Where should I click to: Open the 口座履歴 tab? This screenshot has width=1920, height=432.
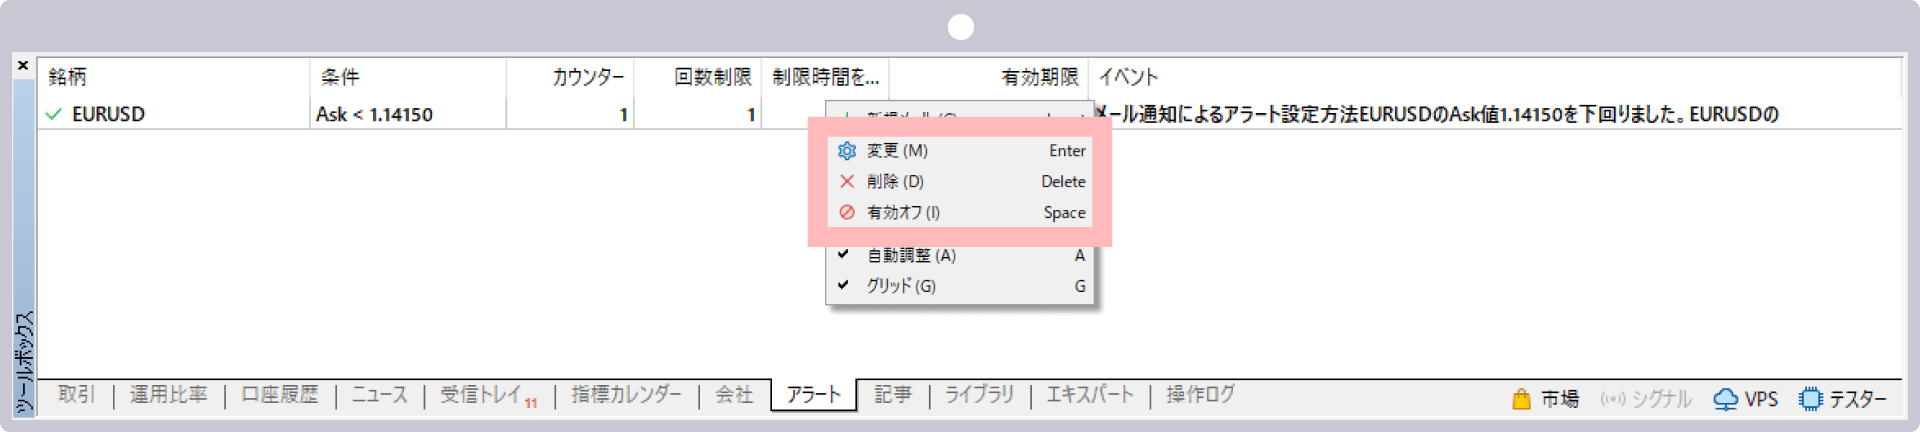pos(280,395)
